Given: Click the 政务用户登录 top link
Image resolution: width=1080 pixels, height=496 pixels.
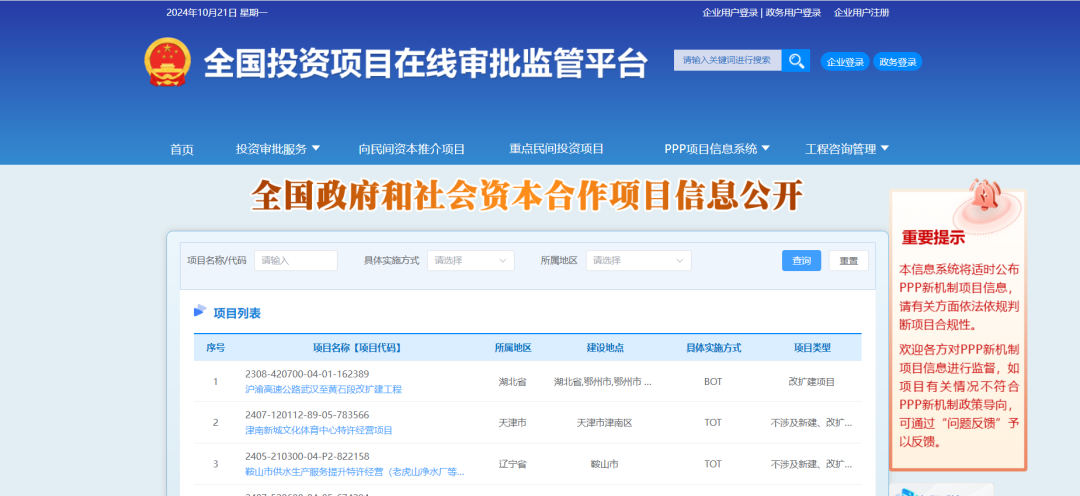Looking at the screenshot, I should (x=793, y=12).
